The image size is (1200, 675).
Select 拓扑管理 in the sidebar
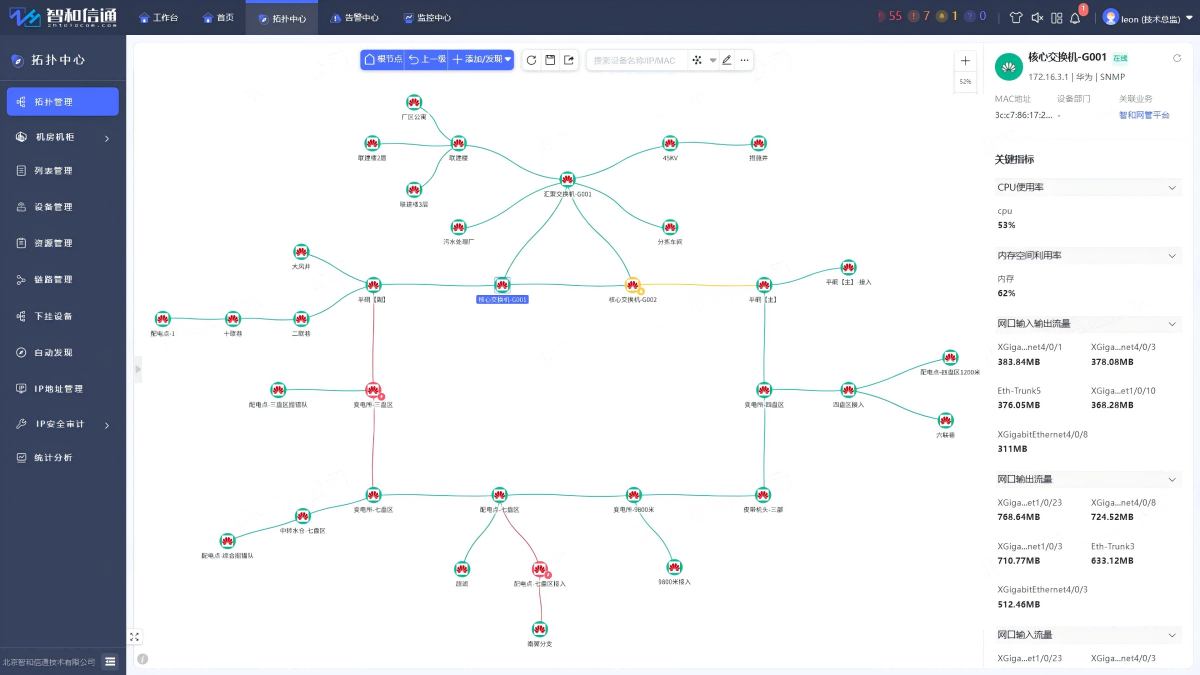pos(62,101)
